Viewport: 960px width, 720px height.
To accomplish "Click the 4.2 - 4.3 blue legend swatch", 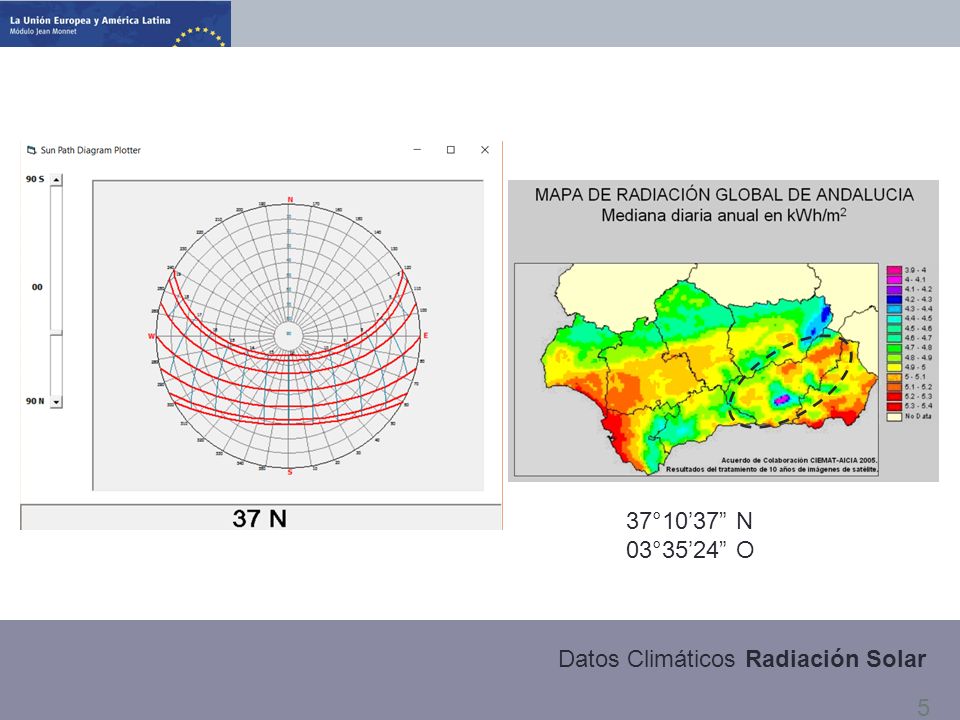I will pos(894,299).
